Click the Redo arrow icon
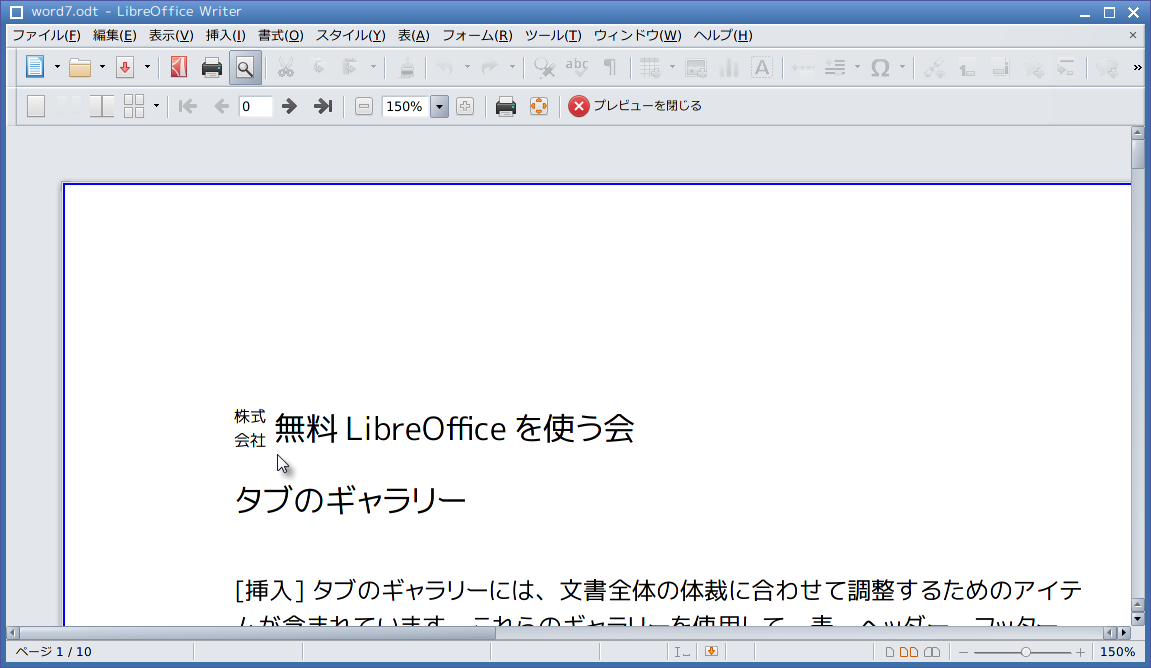Screen dimensions: 1151x668 click(490, 68)
